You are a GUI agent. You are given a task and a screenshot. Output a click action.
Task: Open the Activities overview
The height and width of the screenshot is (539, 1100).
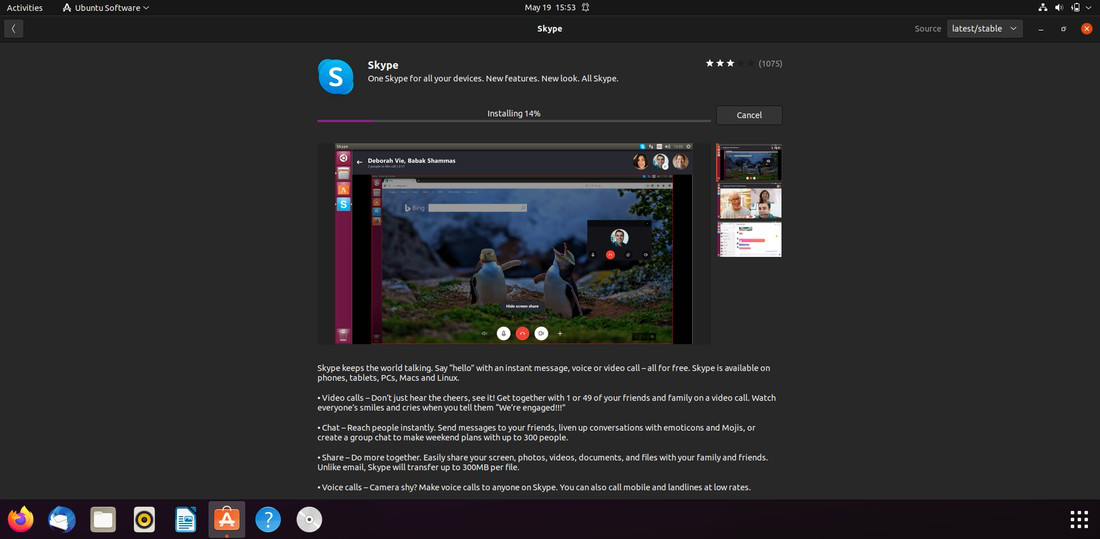pyautogui.click(x=25, y=8)
